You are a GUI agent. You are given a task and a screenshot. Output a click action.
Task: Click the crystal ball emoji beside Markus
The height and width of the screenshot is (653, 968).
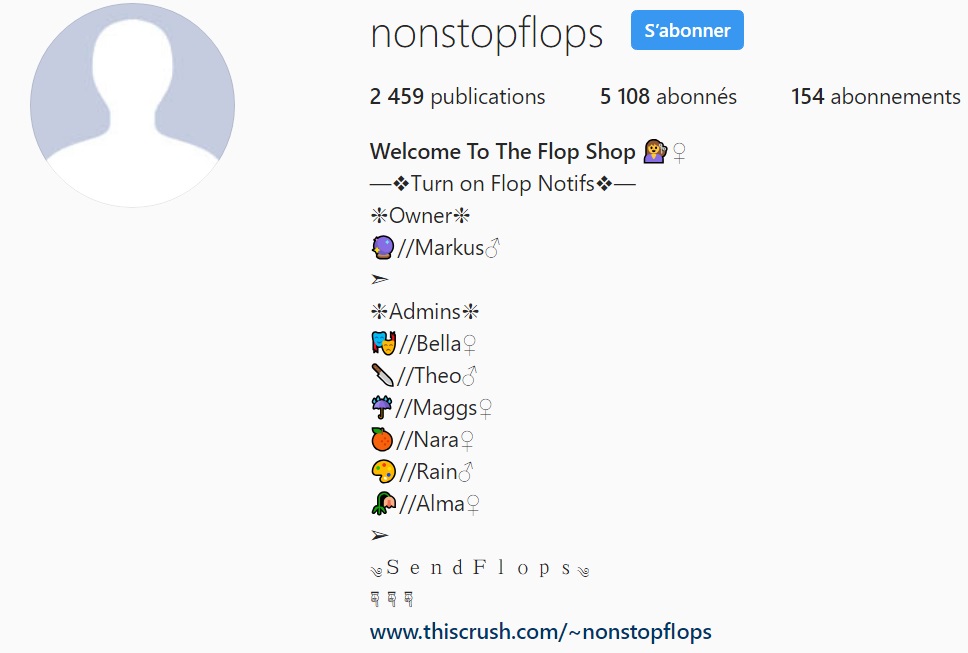point(383,247)
